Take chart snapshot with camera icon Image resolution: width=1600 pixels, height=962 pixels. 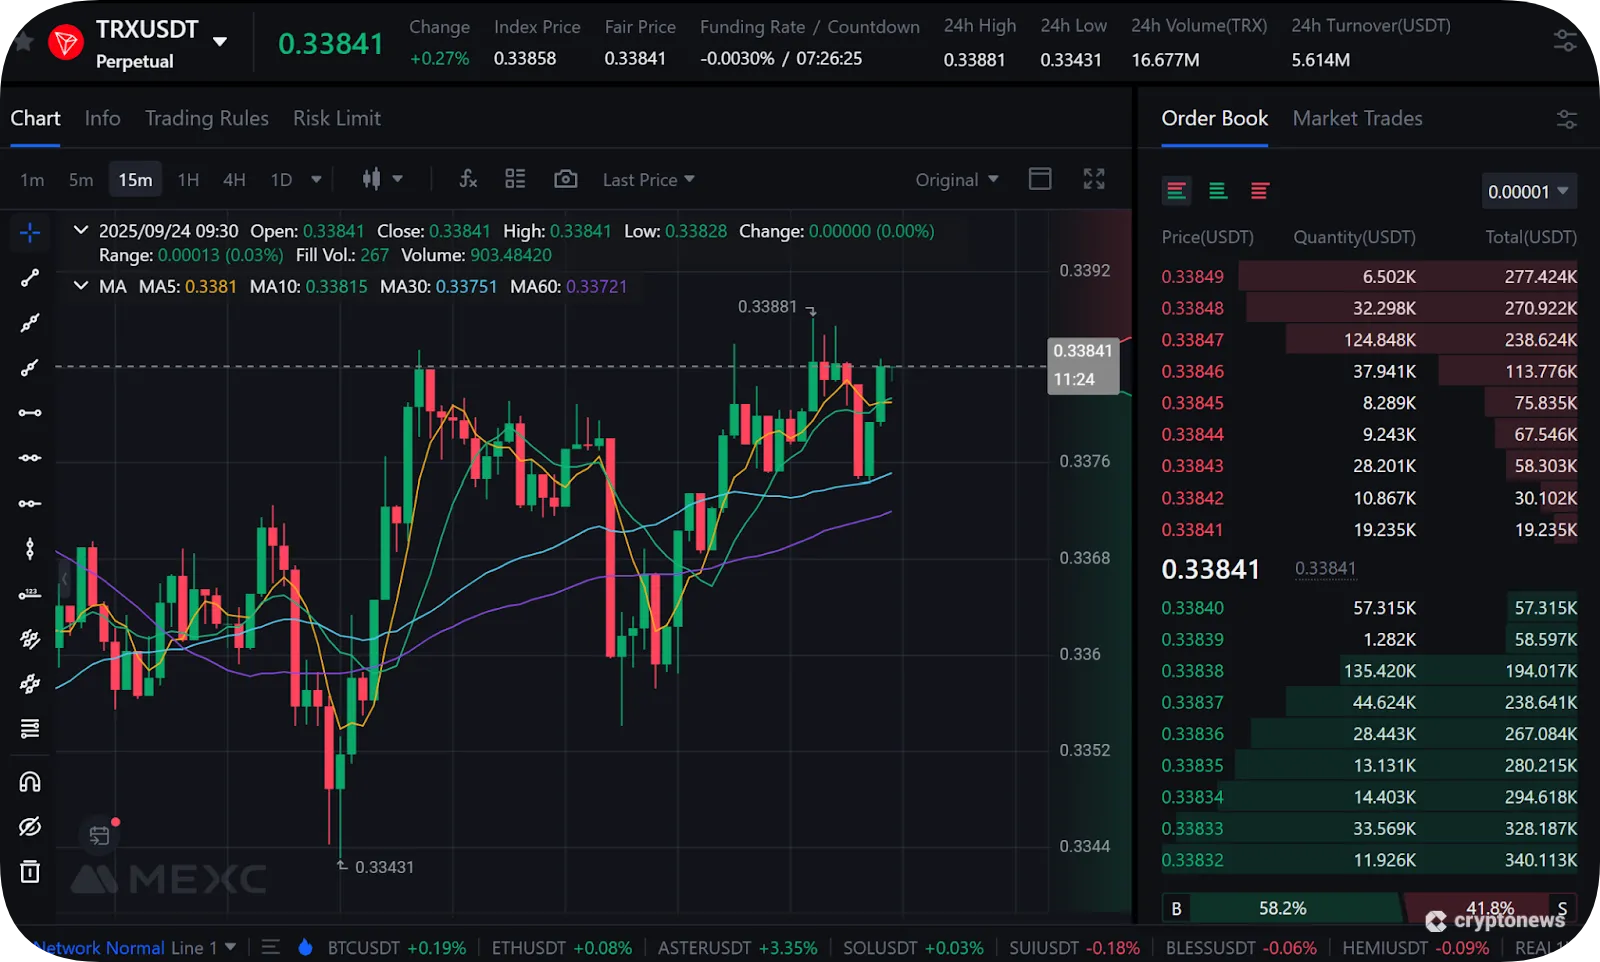click(565, 179)
